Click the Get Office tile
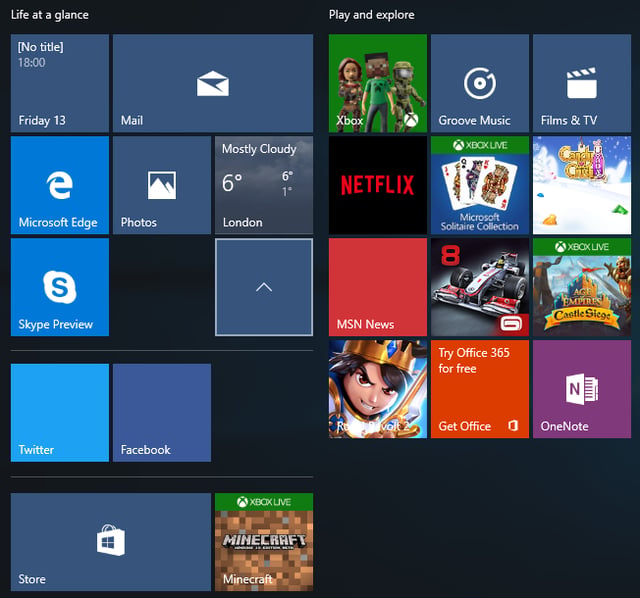 click(480, 389)
